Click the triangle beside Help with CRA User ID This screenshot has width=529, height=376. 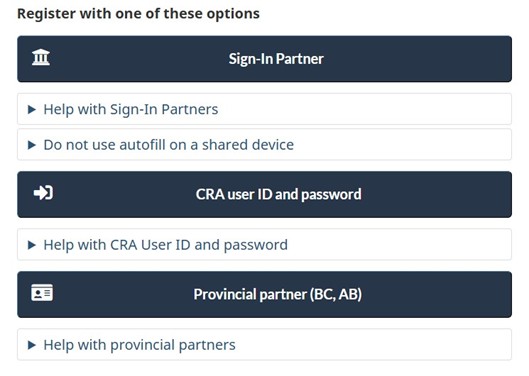(x=32, y=245)
